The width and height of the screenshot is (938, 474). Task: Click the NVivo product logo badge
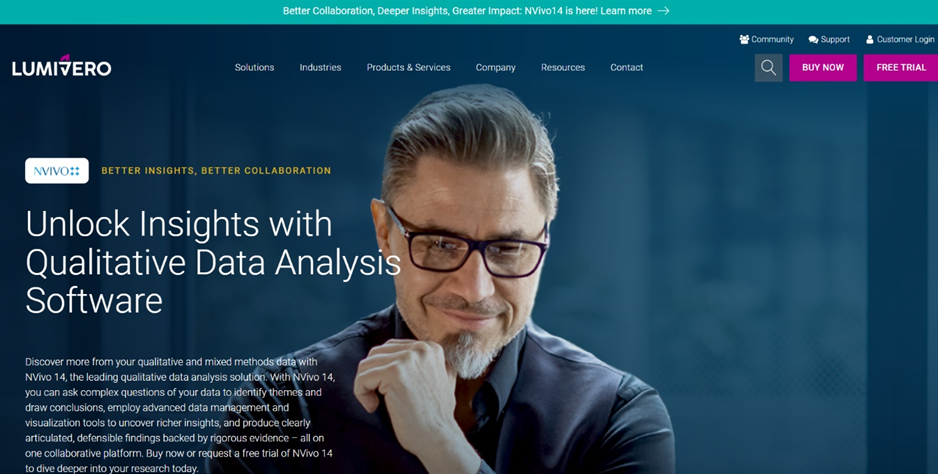click(x=57, y=171)
